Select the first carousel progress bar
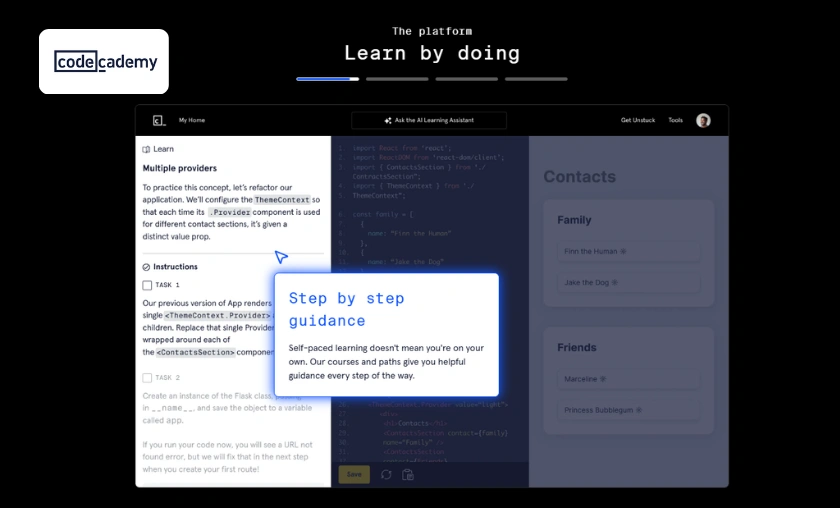Screen dimensions: 840x508 pos(327,79)
